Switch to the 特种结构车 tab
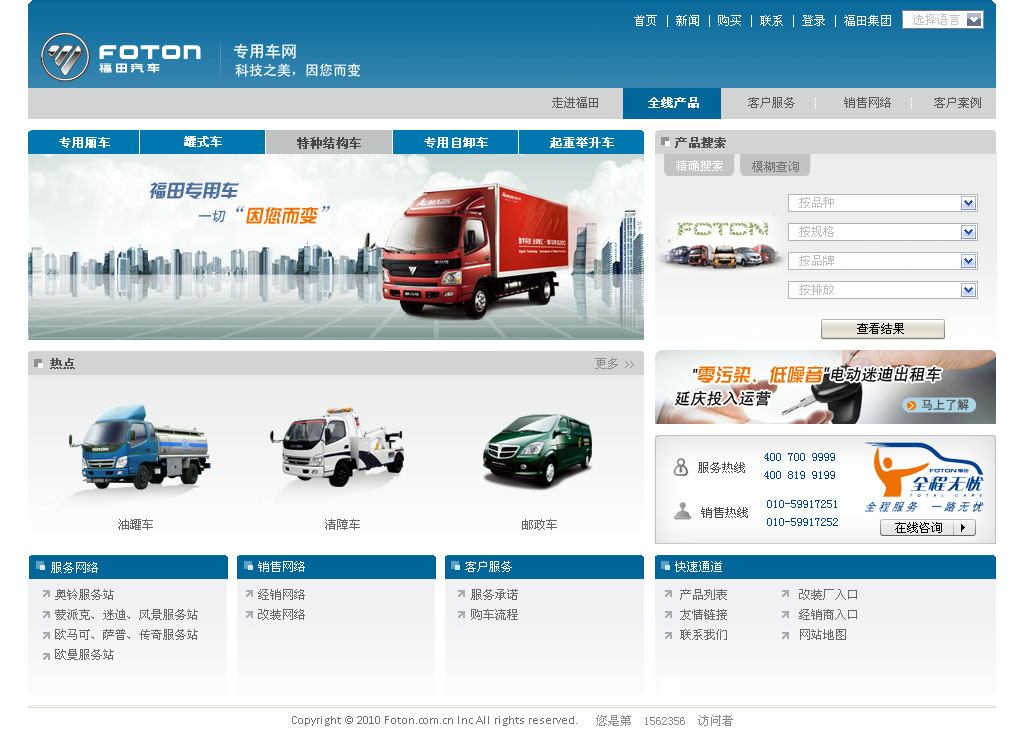Image resolution: width=1024 pixels, height=750 pixels. coord(328,142)
